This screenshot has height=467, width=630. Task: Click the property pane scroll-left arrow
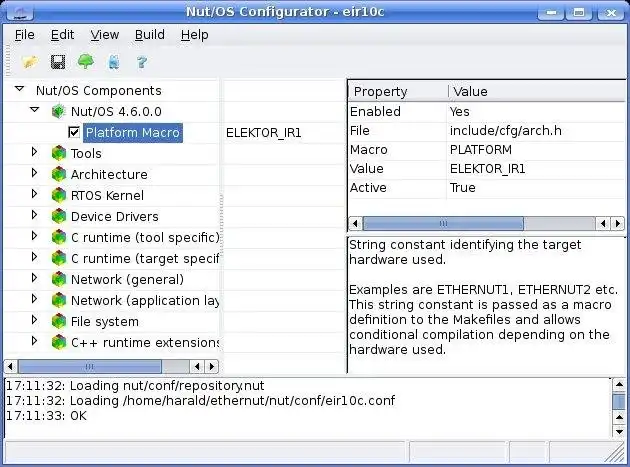pos(355,223)
